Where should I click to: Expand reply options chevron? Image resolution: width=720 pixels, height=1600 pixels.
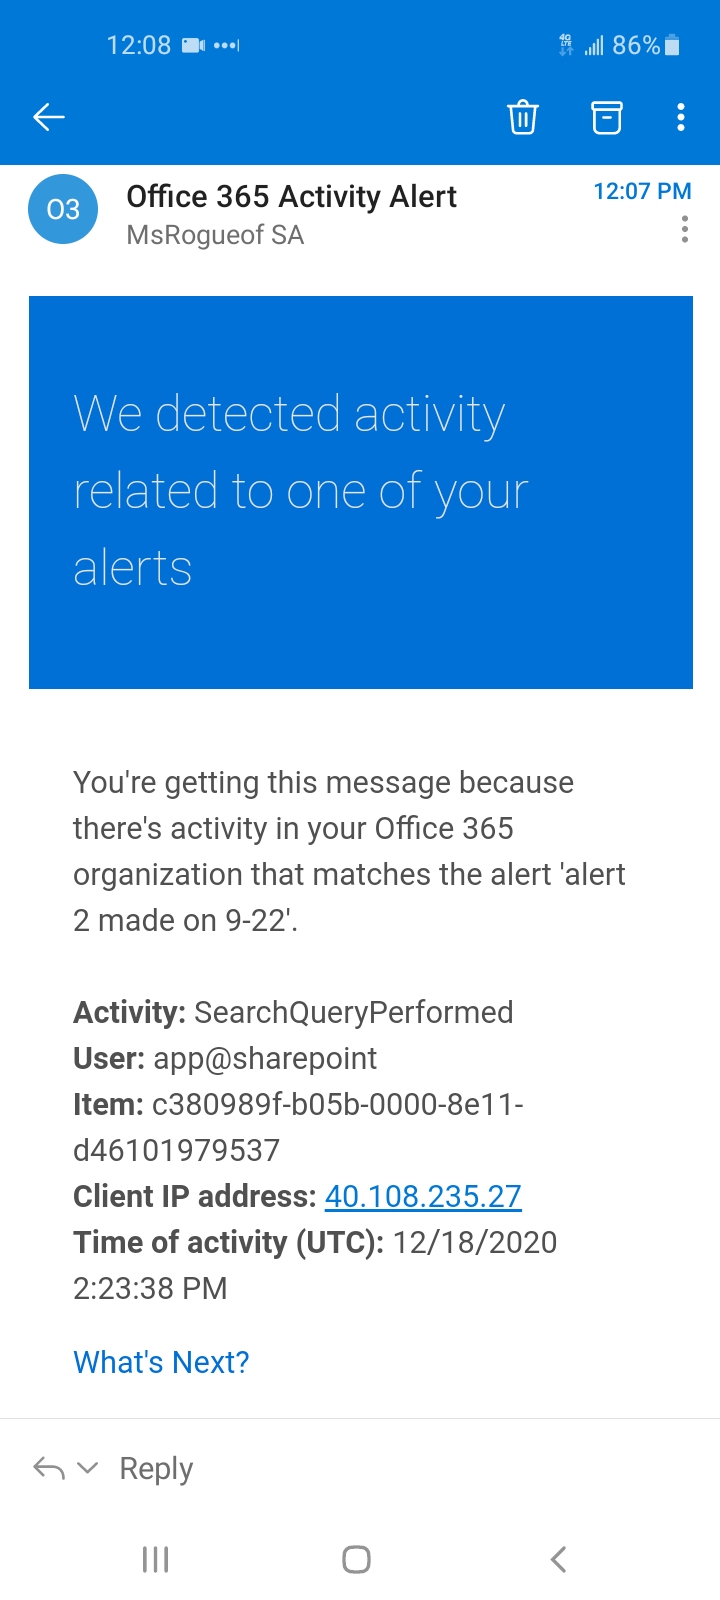coord(88,1468)
